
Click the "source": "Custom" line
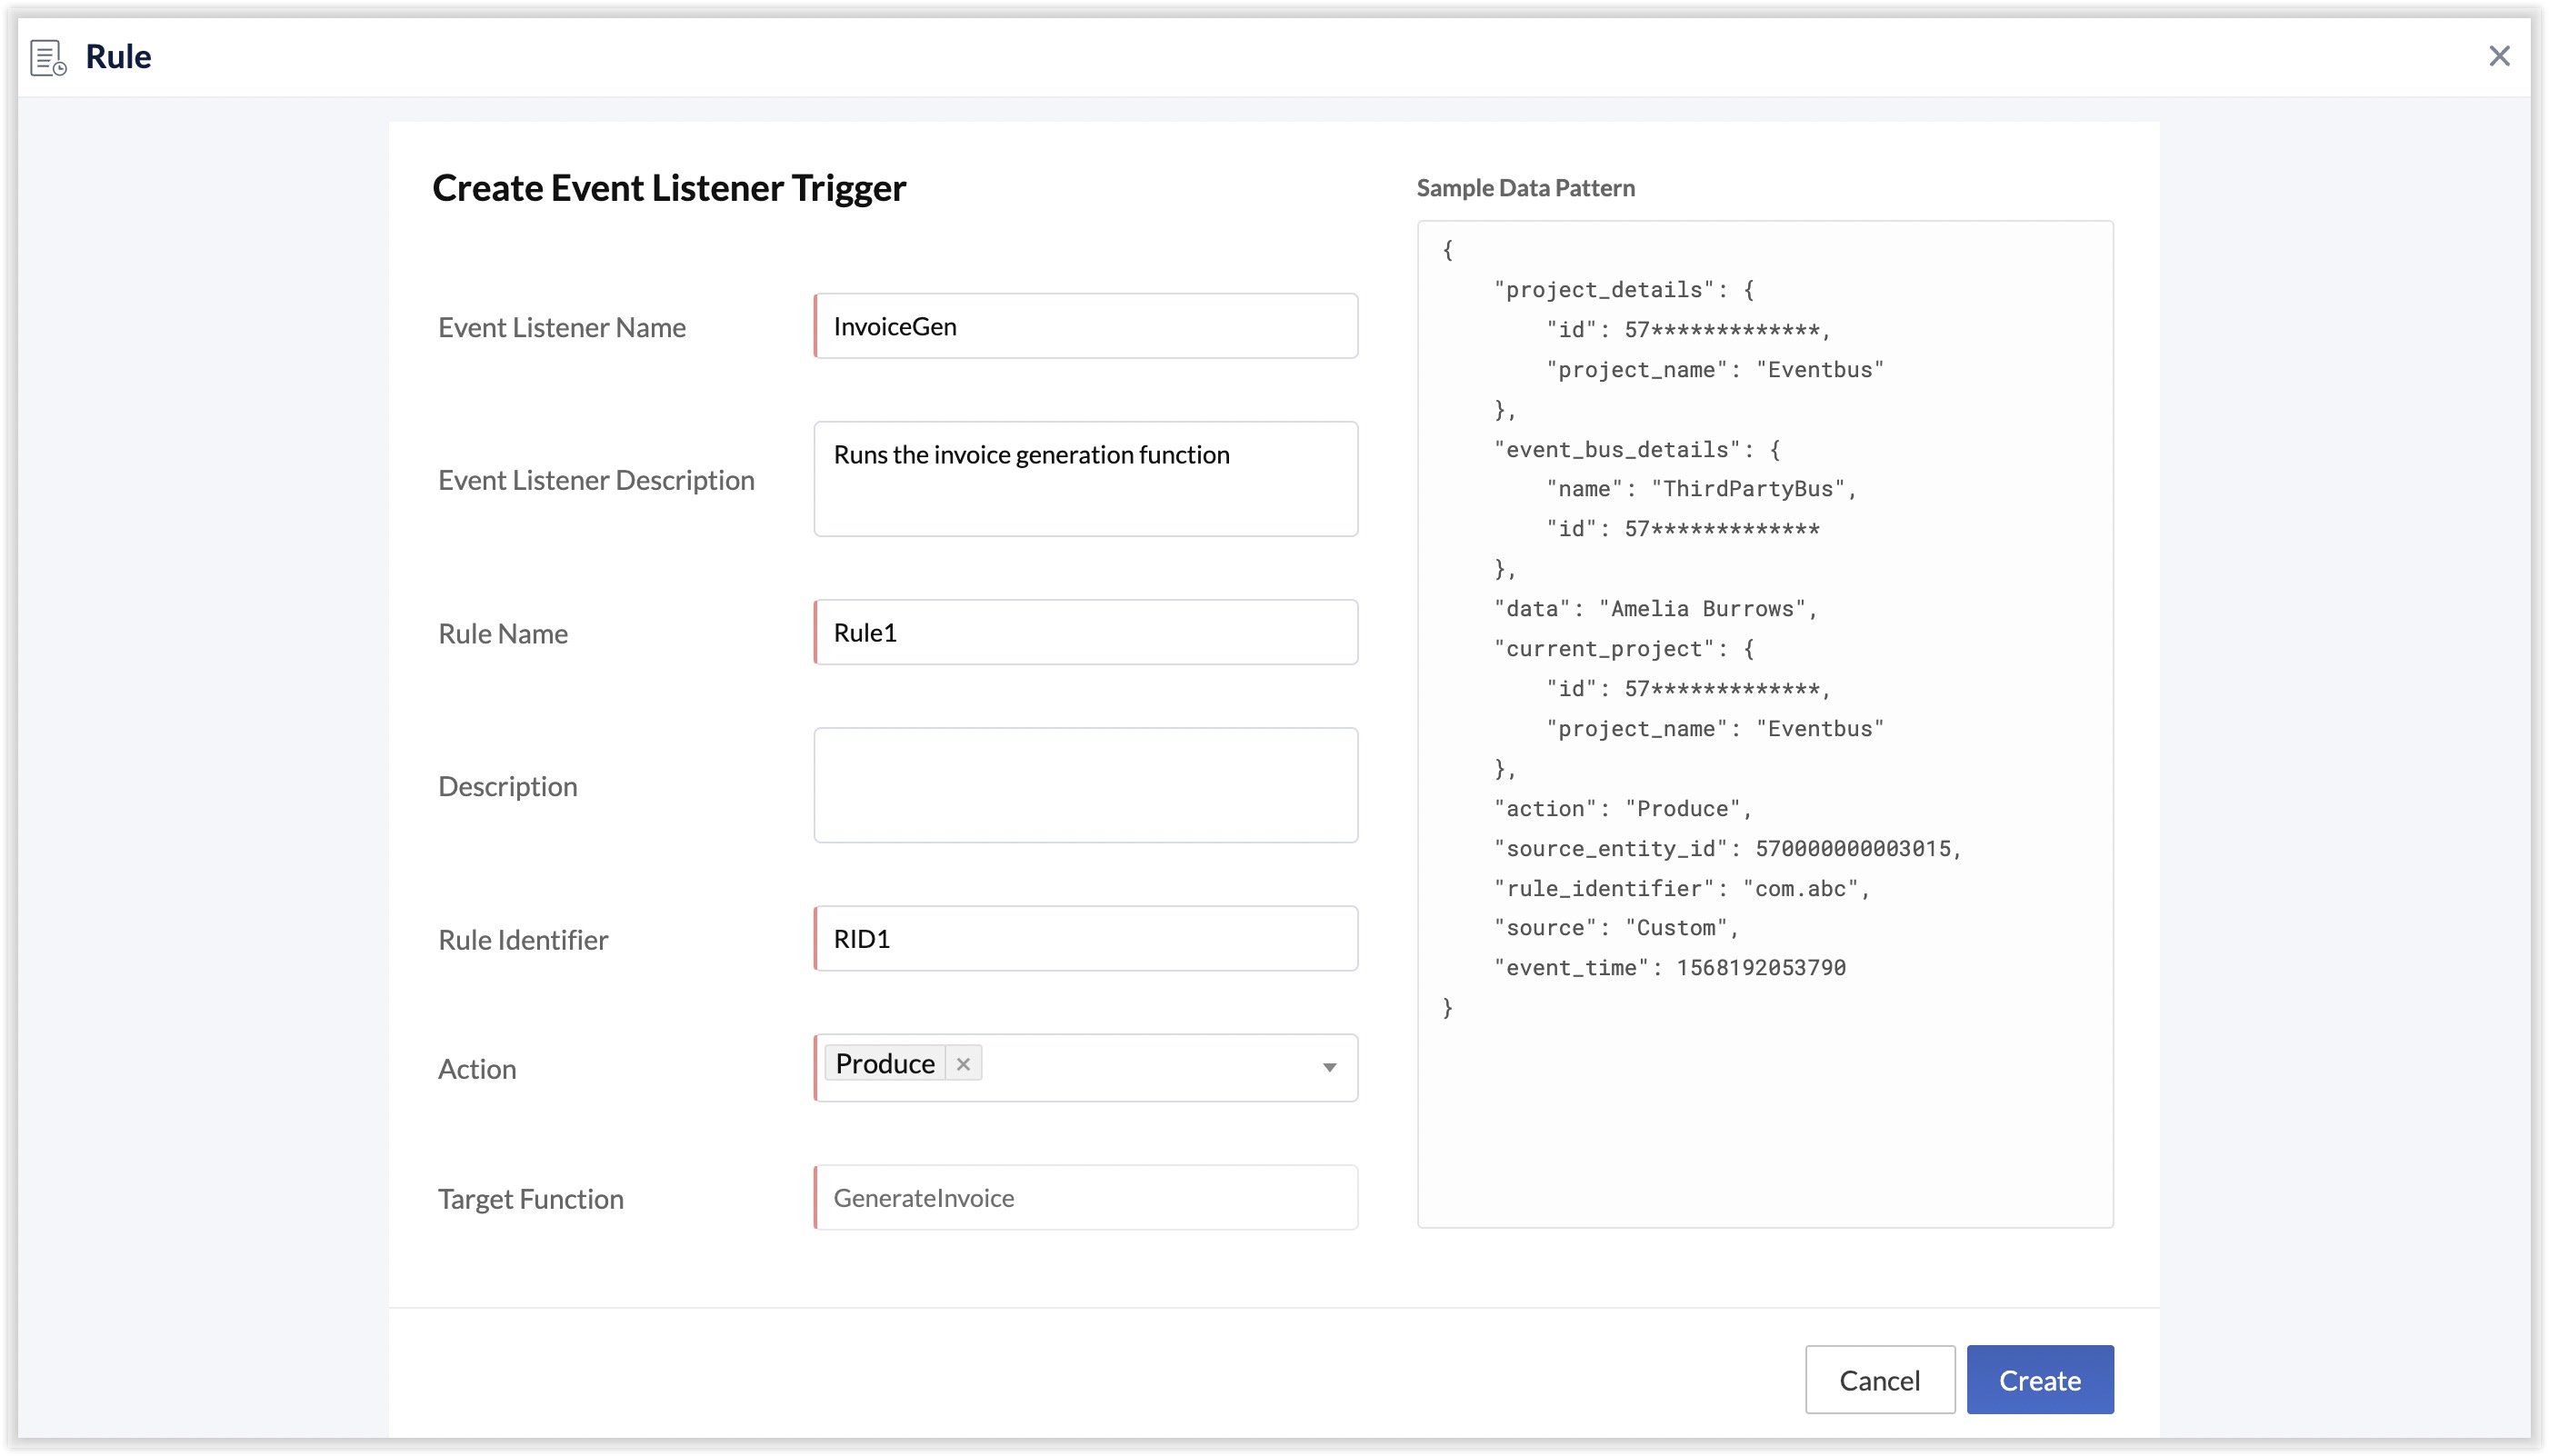click(1616, 928)
